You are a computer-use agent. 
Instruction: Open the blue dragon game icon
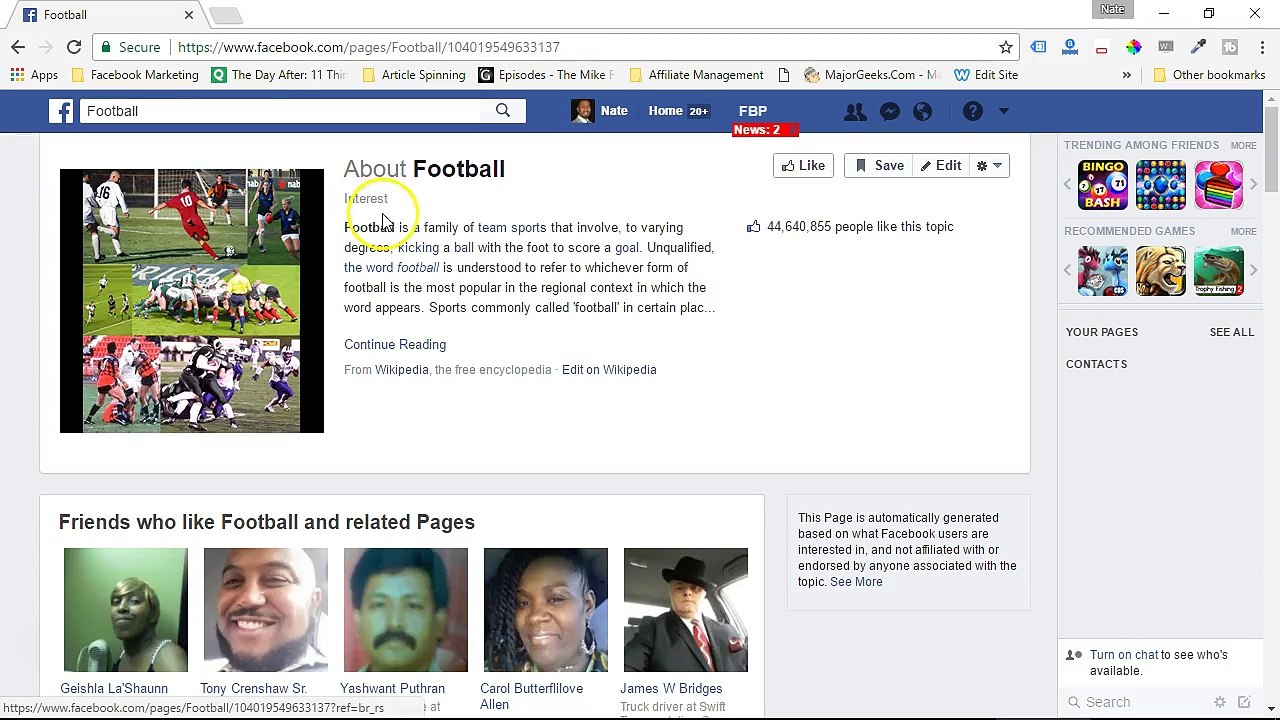click(1103, 271)
